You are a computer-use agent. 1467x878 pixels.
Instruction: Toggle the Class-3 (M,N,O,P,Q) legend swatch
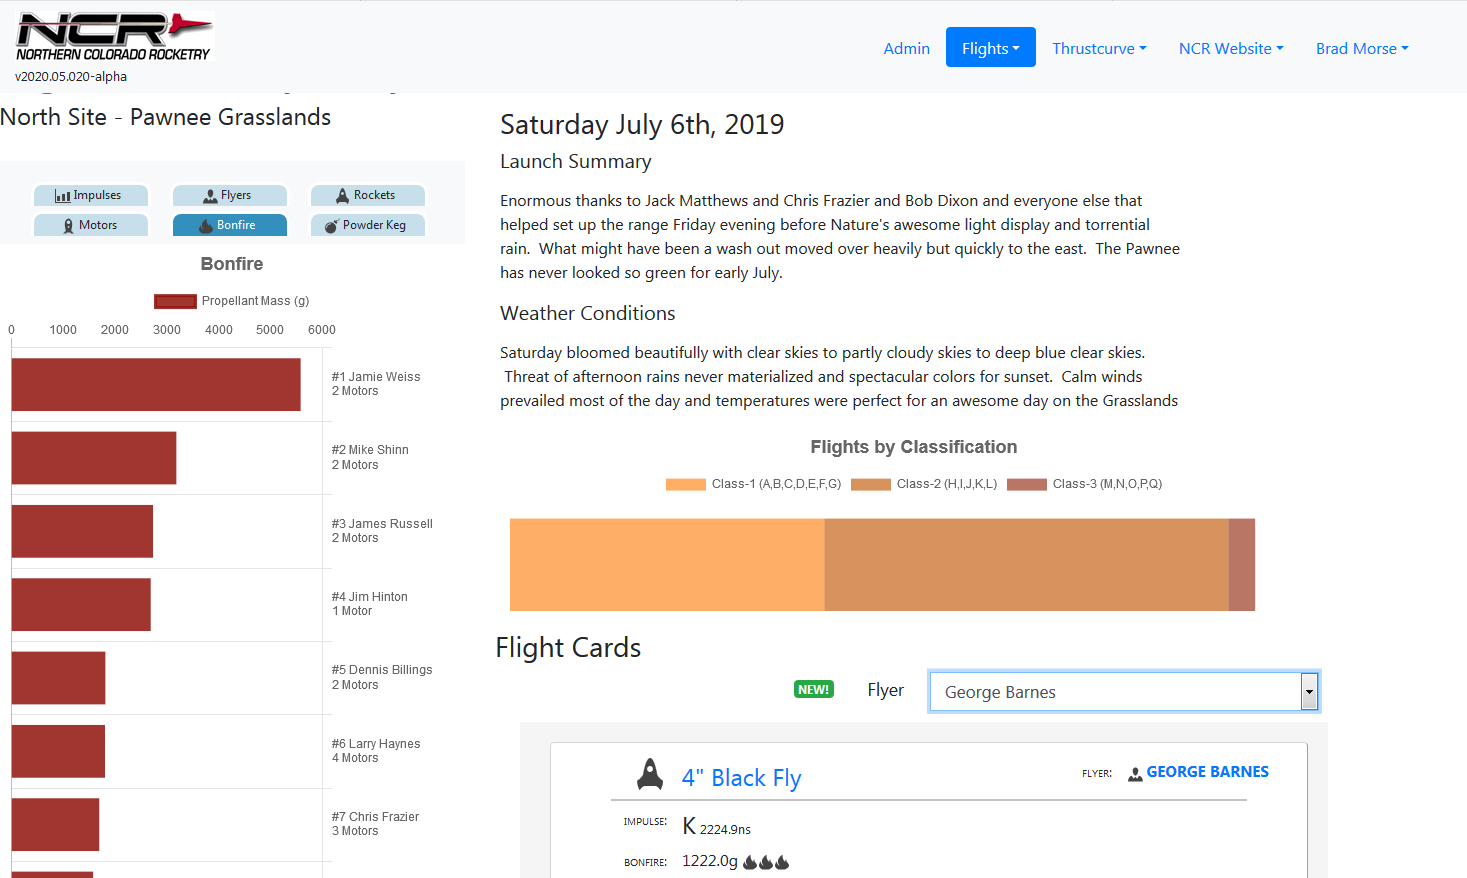pos(1026,484)
